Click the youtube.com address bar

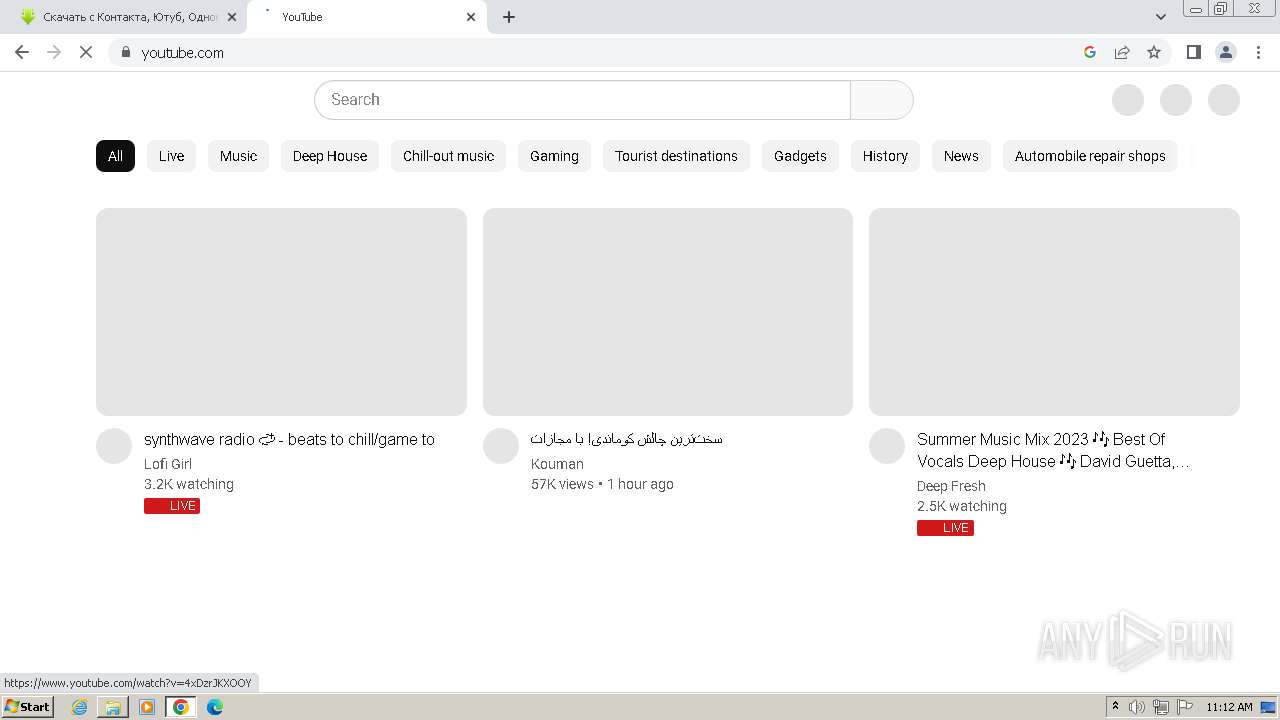[600, 52]
